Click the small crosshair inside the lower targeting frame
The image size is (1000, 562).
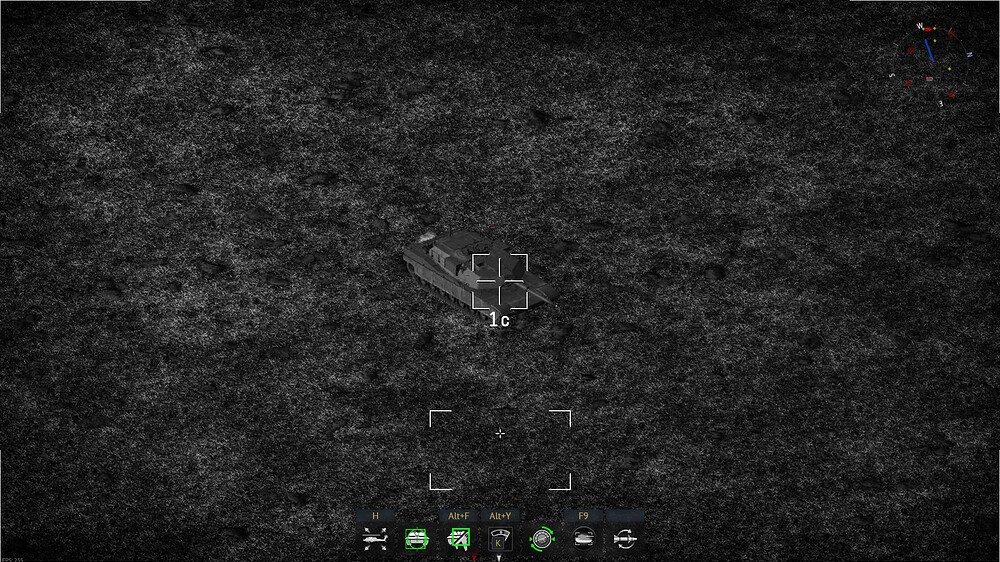click(x=500, y=434)
